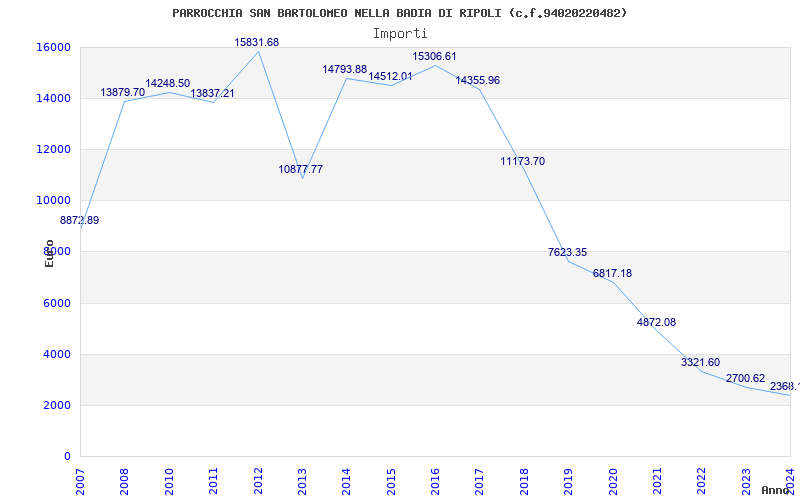800x500 pixels.
Task: Click the Importi subtitle
Action: pos(400,34)
